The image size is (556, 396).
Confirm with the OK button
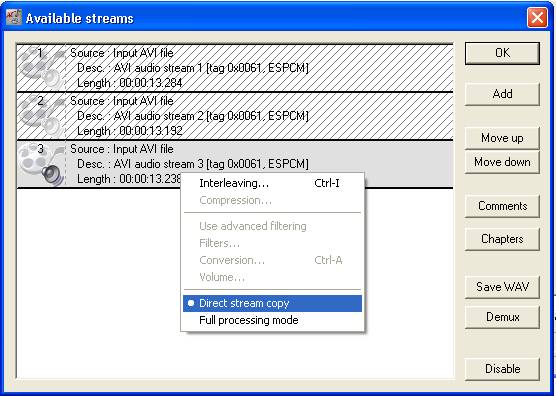point(502,53)
